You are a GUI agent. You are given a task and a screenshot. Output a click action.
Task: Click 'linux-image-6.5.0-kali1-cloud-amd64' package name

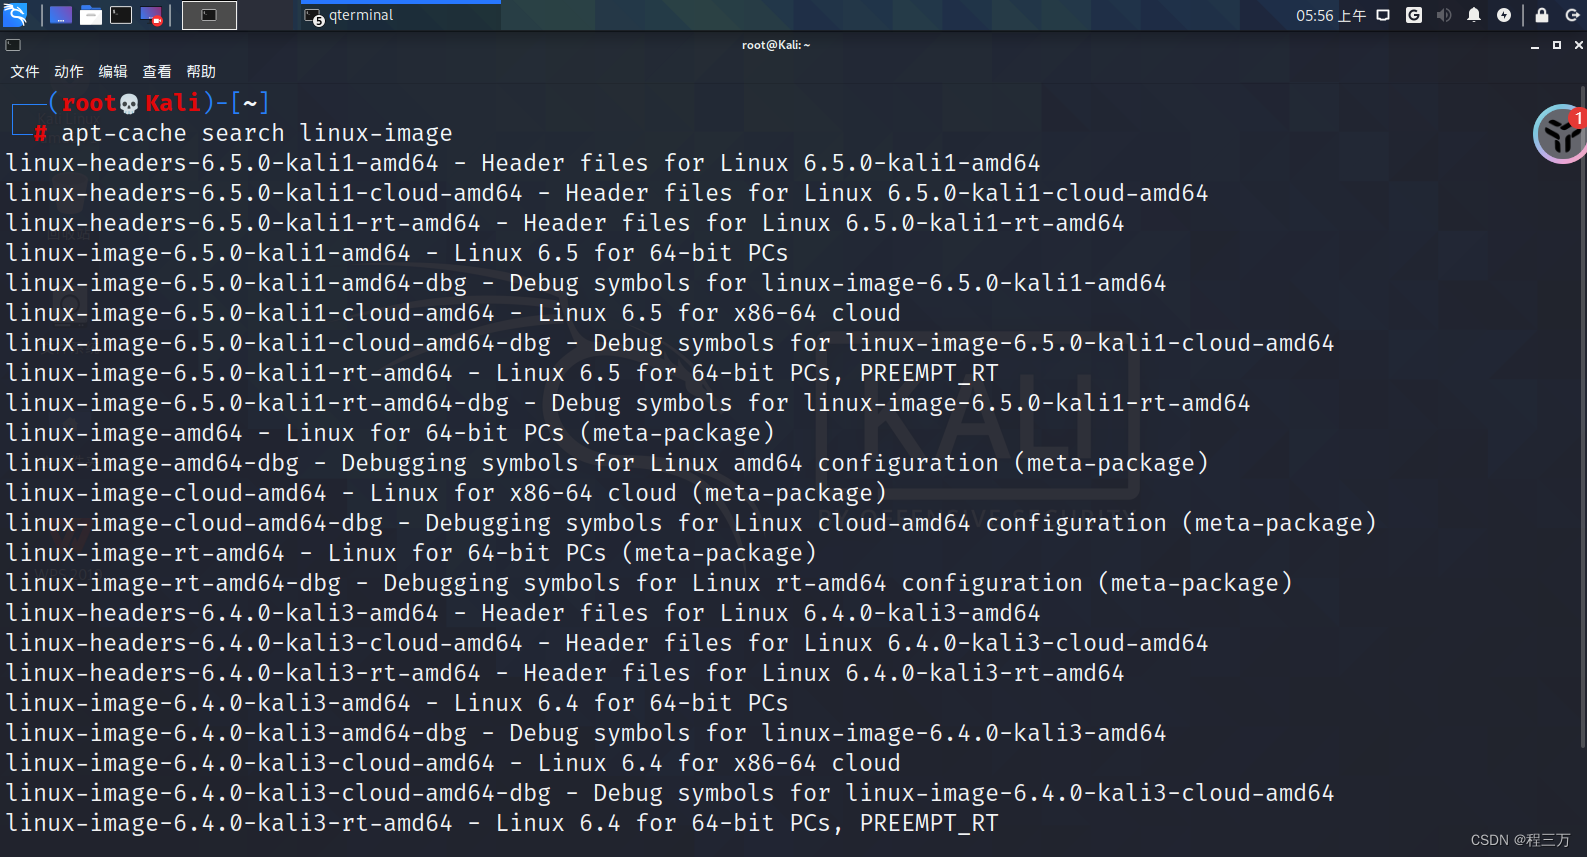(250, 313)
